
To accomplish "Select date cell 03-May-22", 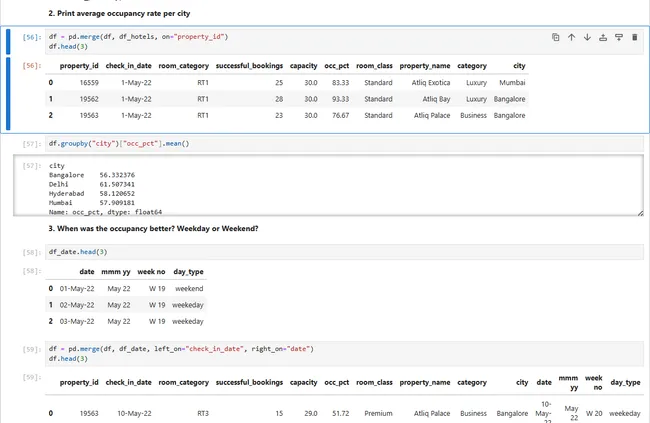I will click(x=77, y=321).
